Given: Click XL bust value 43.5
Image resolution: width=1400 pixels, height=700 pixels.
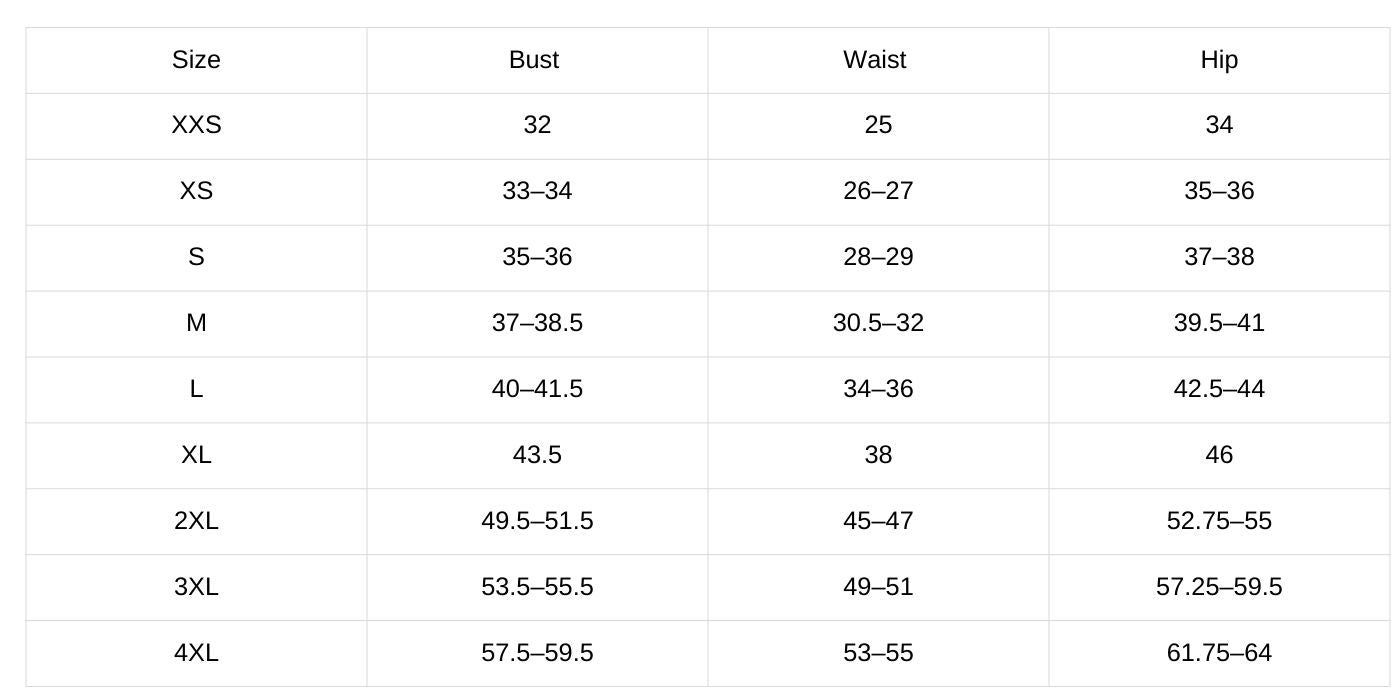Looking at the screenshot, I should pyautogui.click(x=537, y=455).
